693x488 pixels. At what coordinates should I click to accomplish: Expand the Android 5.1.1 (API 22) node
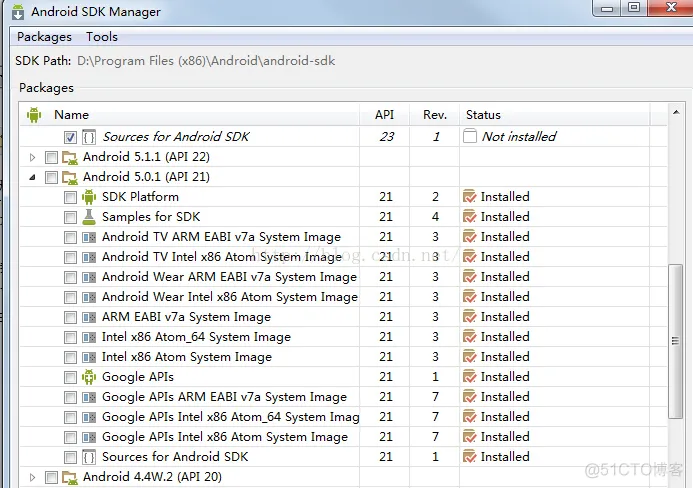click(32, 157)
